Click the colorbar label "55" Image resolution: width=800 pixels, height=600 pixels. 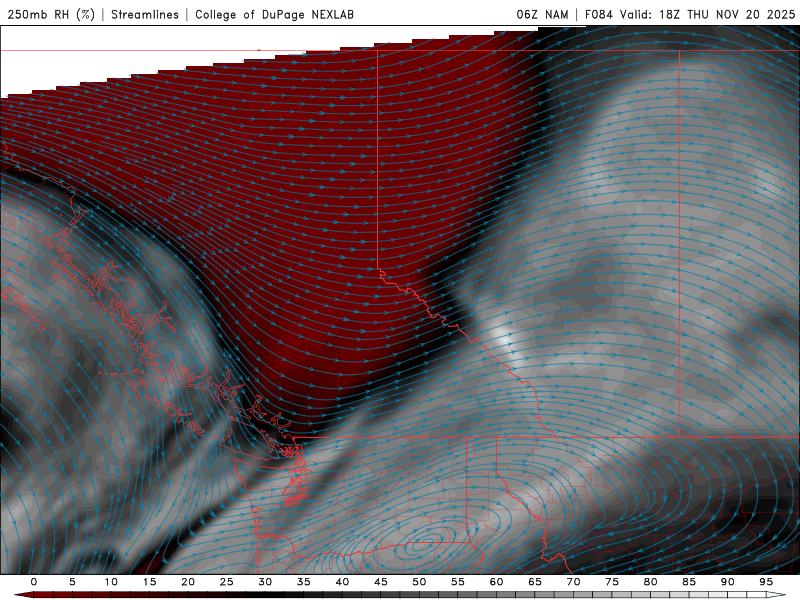(x=458, y=582)
